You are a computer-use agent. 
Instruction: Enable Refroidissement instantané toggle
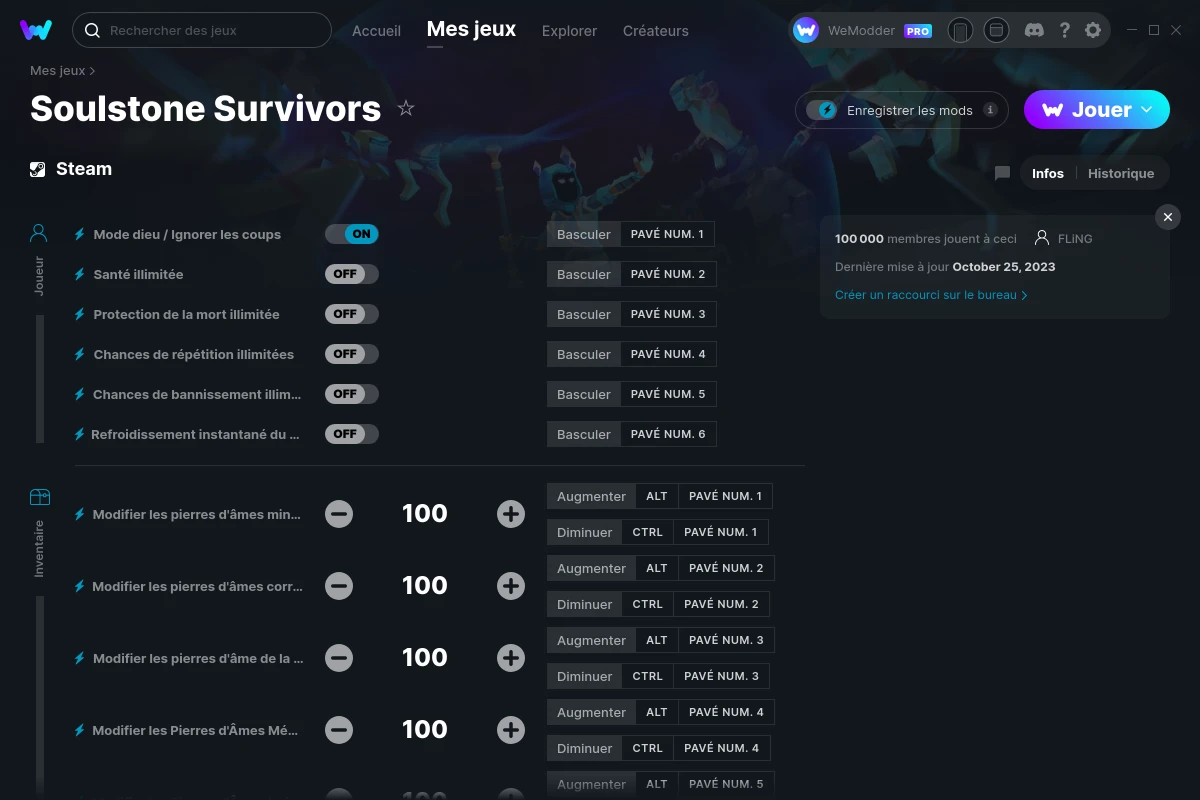click(352, 434)
